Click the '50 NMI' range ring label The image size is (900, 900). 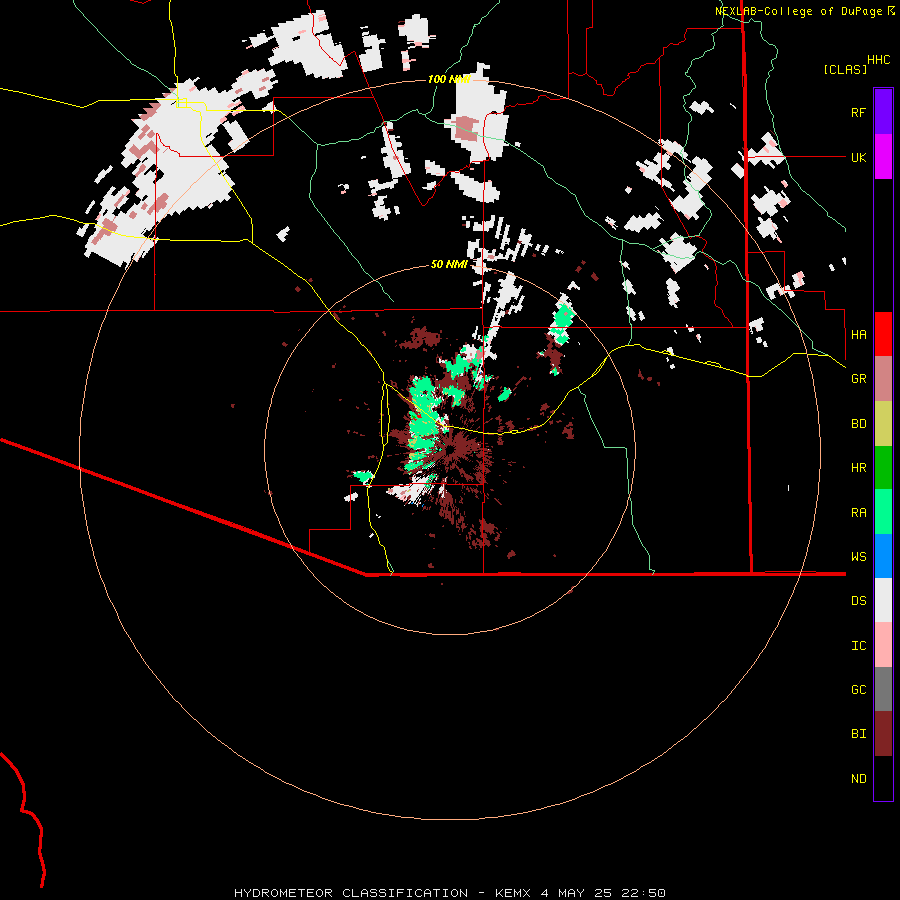(449, 264)
